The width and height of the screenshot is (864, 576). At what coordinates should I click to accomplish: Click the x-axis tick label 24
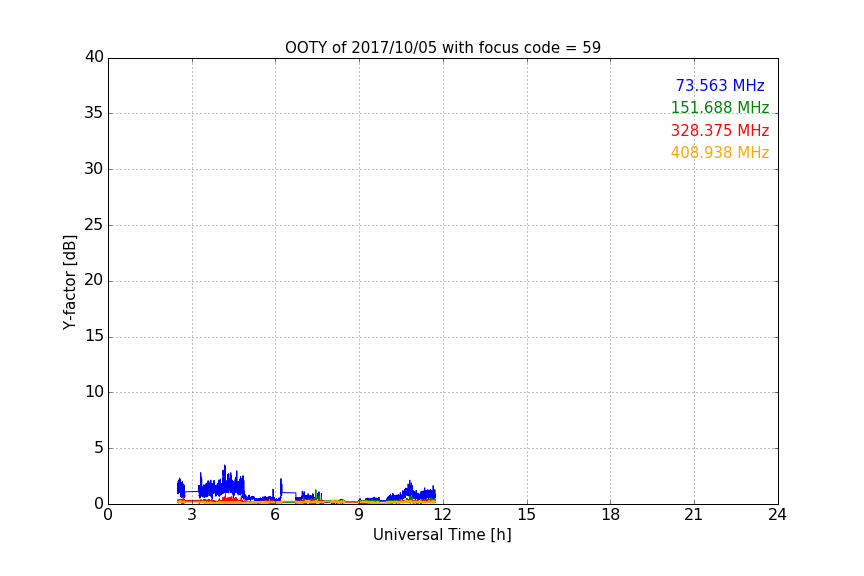point(777,515)
